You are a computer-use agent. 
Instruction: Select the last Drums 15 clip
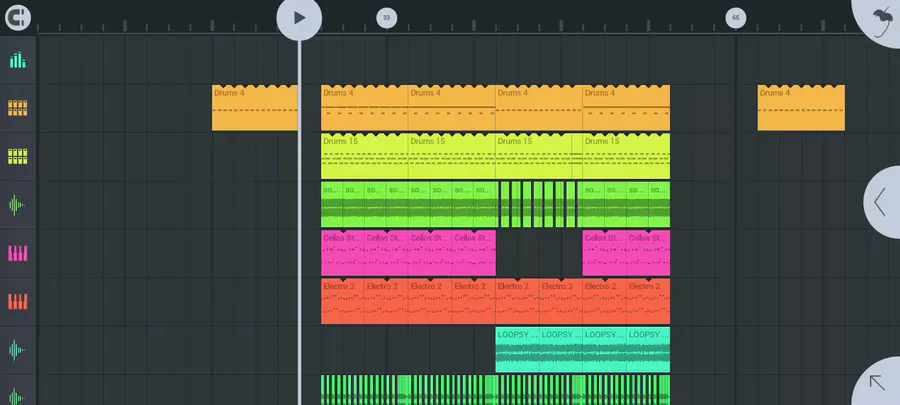[x=626, y=156]
